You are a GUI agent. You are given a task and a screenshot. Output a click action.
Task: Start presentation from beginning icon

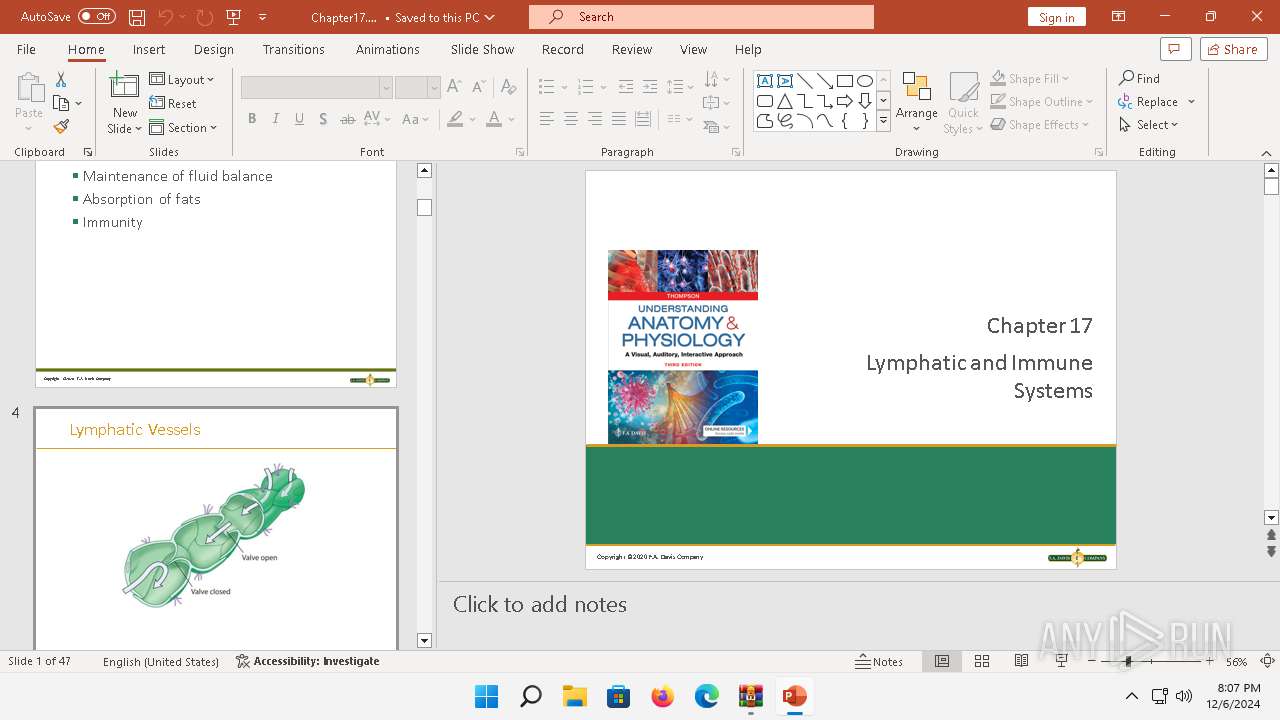tap(234, 17)
